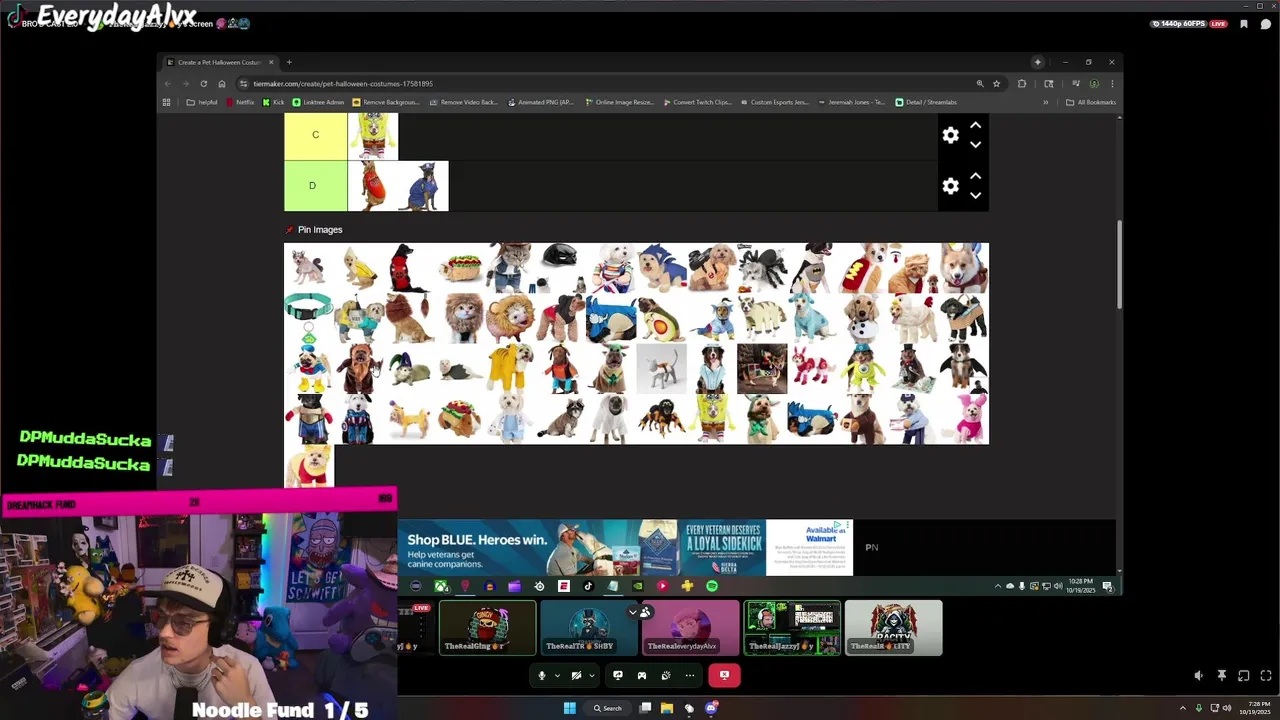Image resolution: width=1280 pixels, height=720 pixels.
Task: Open activities controller icon in call
Action: pyautogui.click(x=642, y=675)
